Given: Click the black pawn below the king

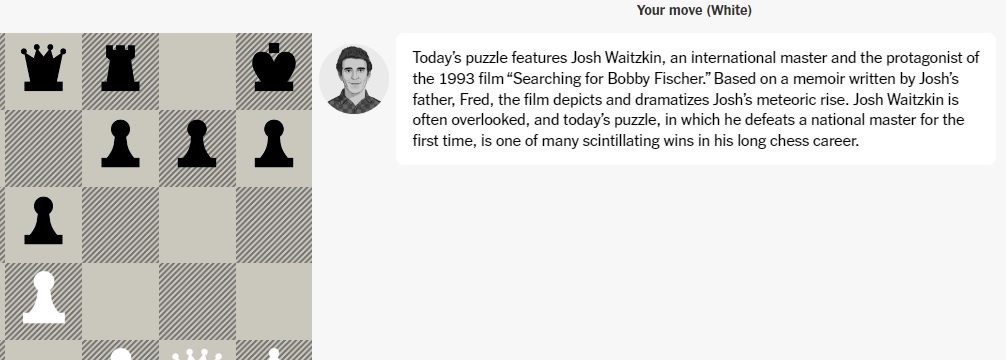Looking at the screenshot, I should coord(274,144).
